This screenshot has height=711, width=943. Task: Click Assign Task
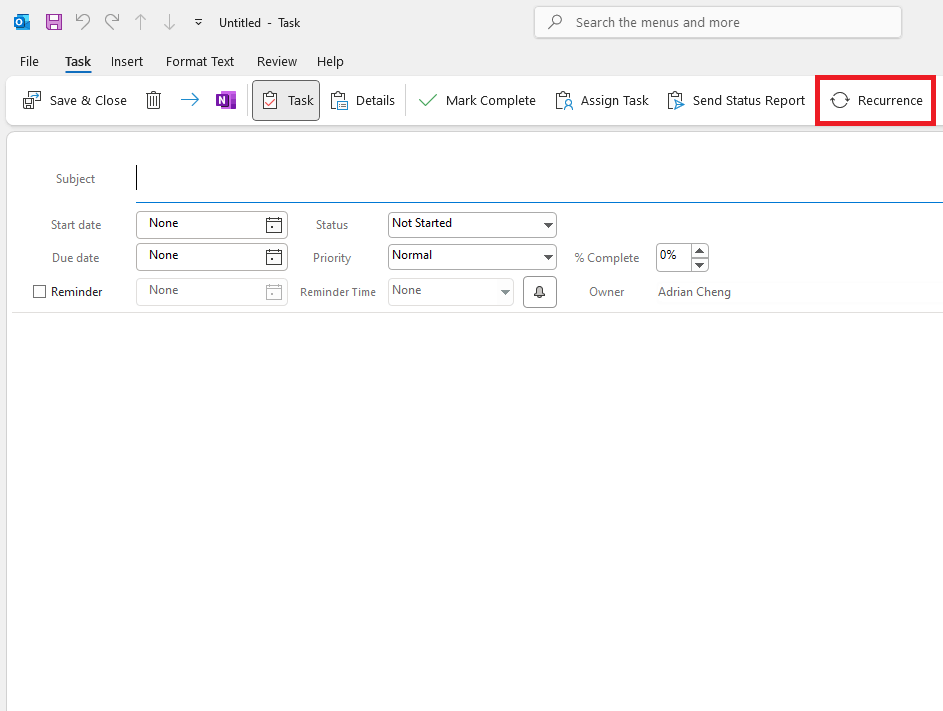coord(601,100)
